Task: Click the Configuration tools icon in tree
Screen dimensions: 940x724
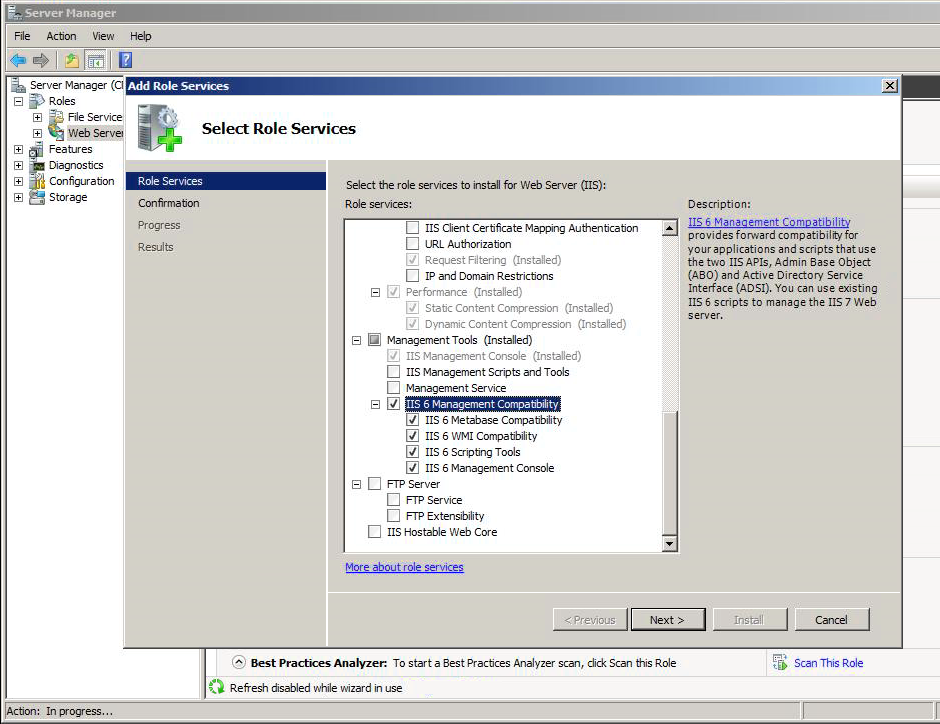Action: pos(37,181)
